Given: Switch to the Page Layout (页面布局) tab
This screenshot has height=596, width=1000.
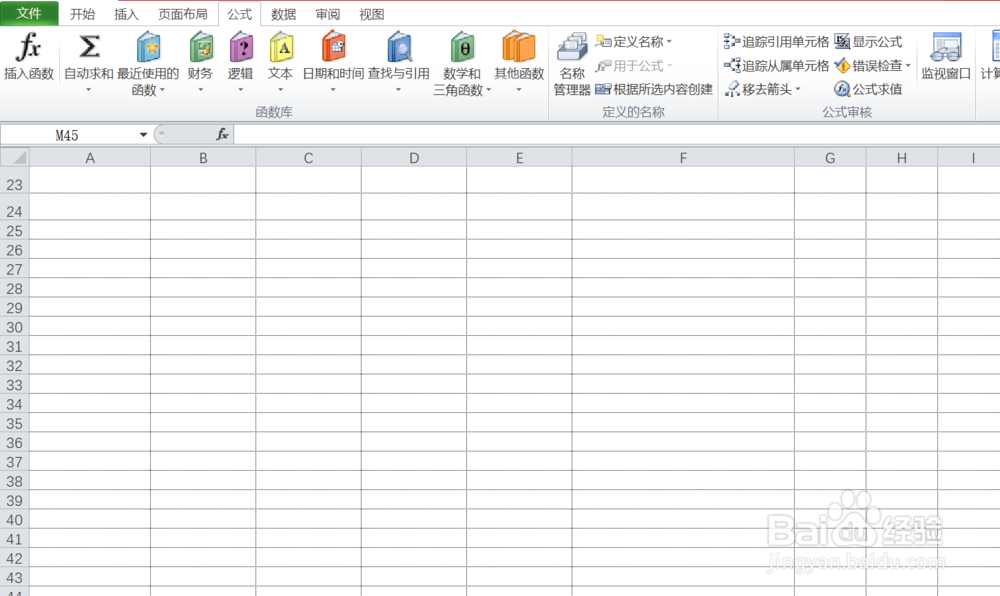Looking at the screenshot, I should (x=183, y=14).
